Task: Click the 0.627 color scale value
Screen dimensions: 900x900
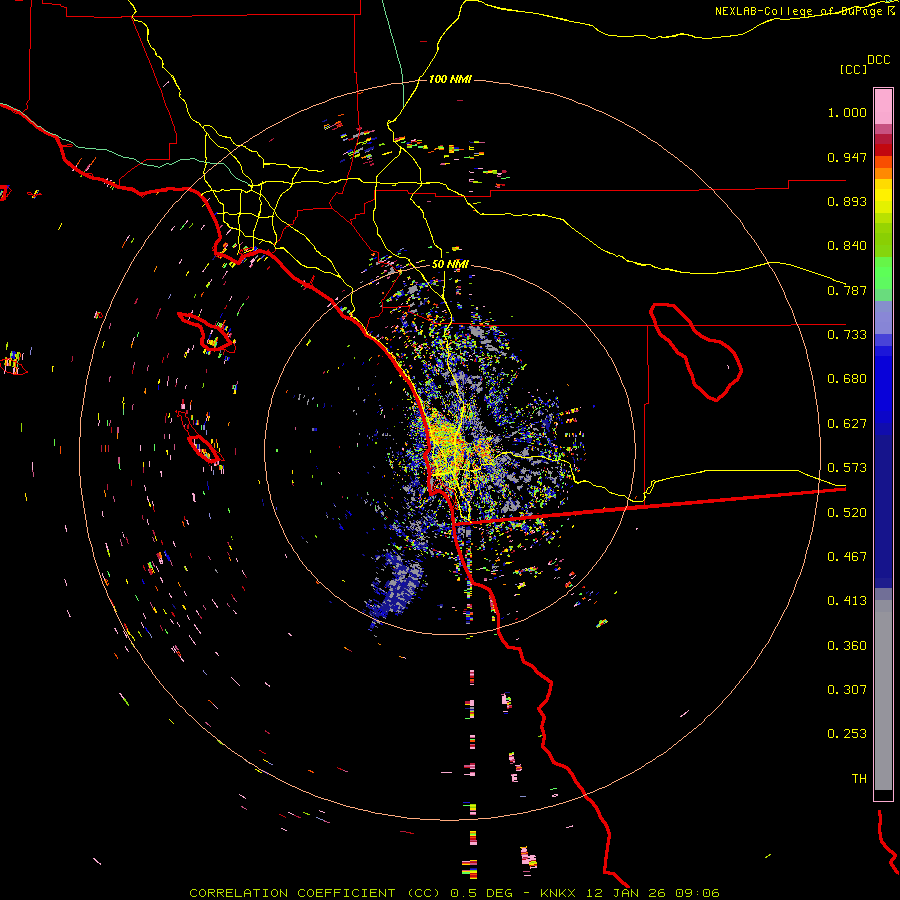Action: click(x=847, y=424)
